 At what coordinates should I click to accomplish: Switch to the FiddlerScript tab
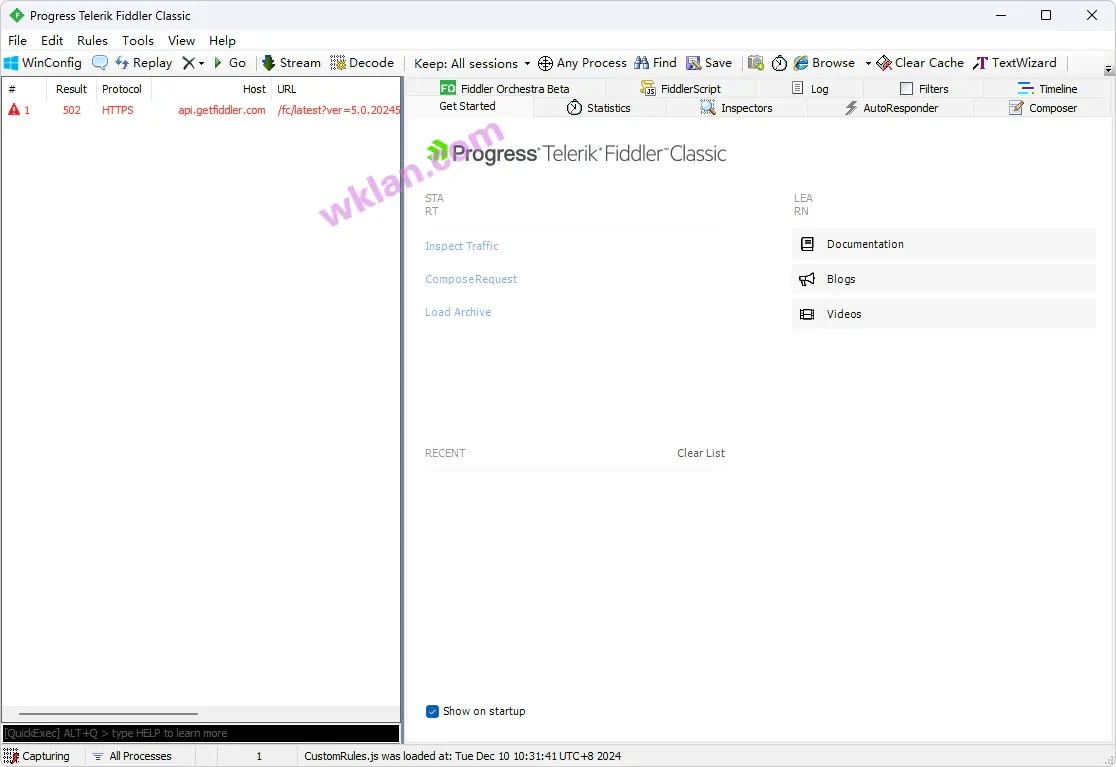(680, 89)
